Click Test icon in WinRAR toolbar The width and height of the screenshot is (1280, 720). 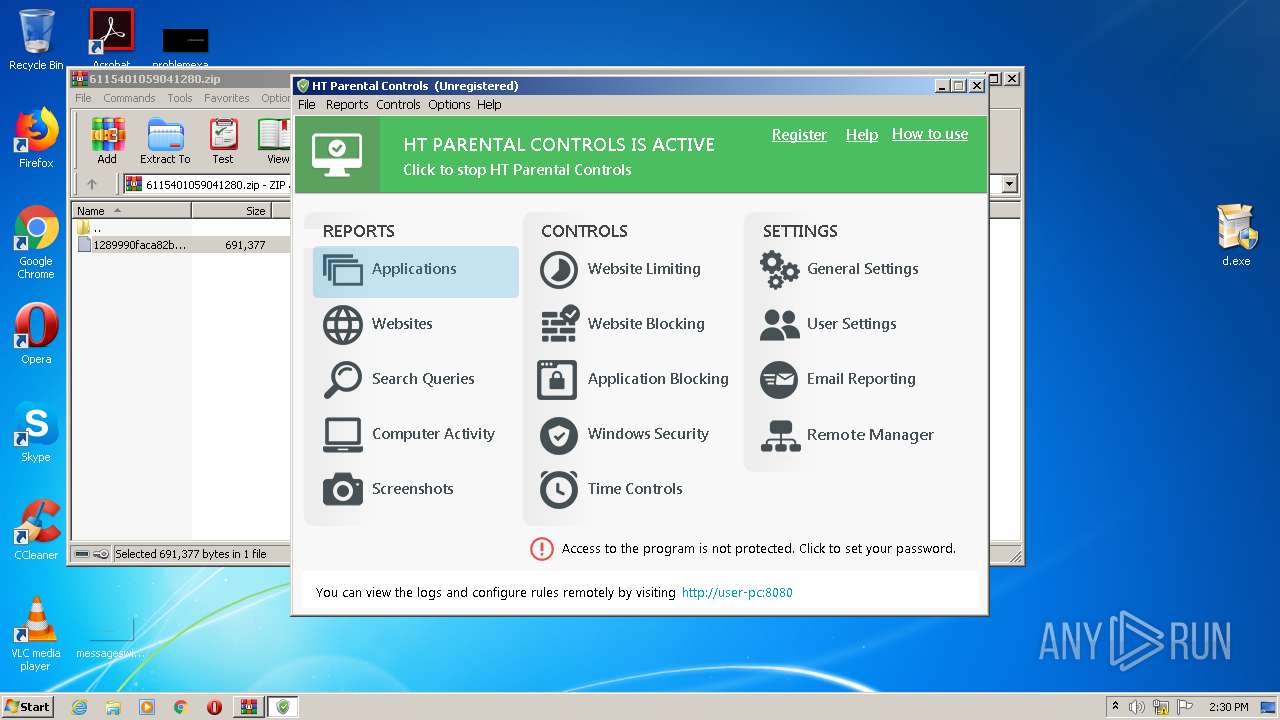pos(223,140)
